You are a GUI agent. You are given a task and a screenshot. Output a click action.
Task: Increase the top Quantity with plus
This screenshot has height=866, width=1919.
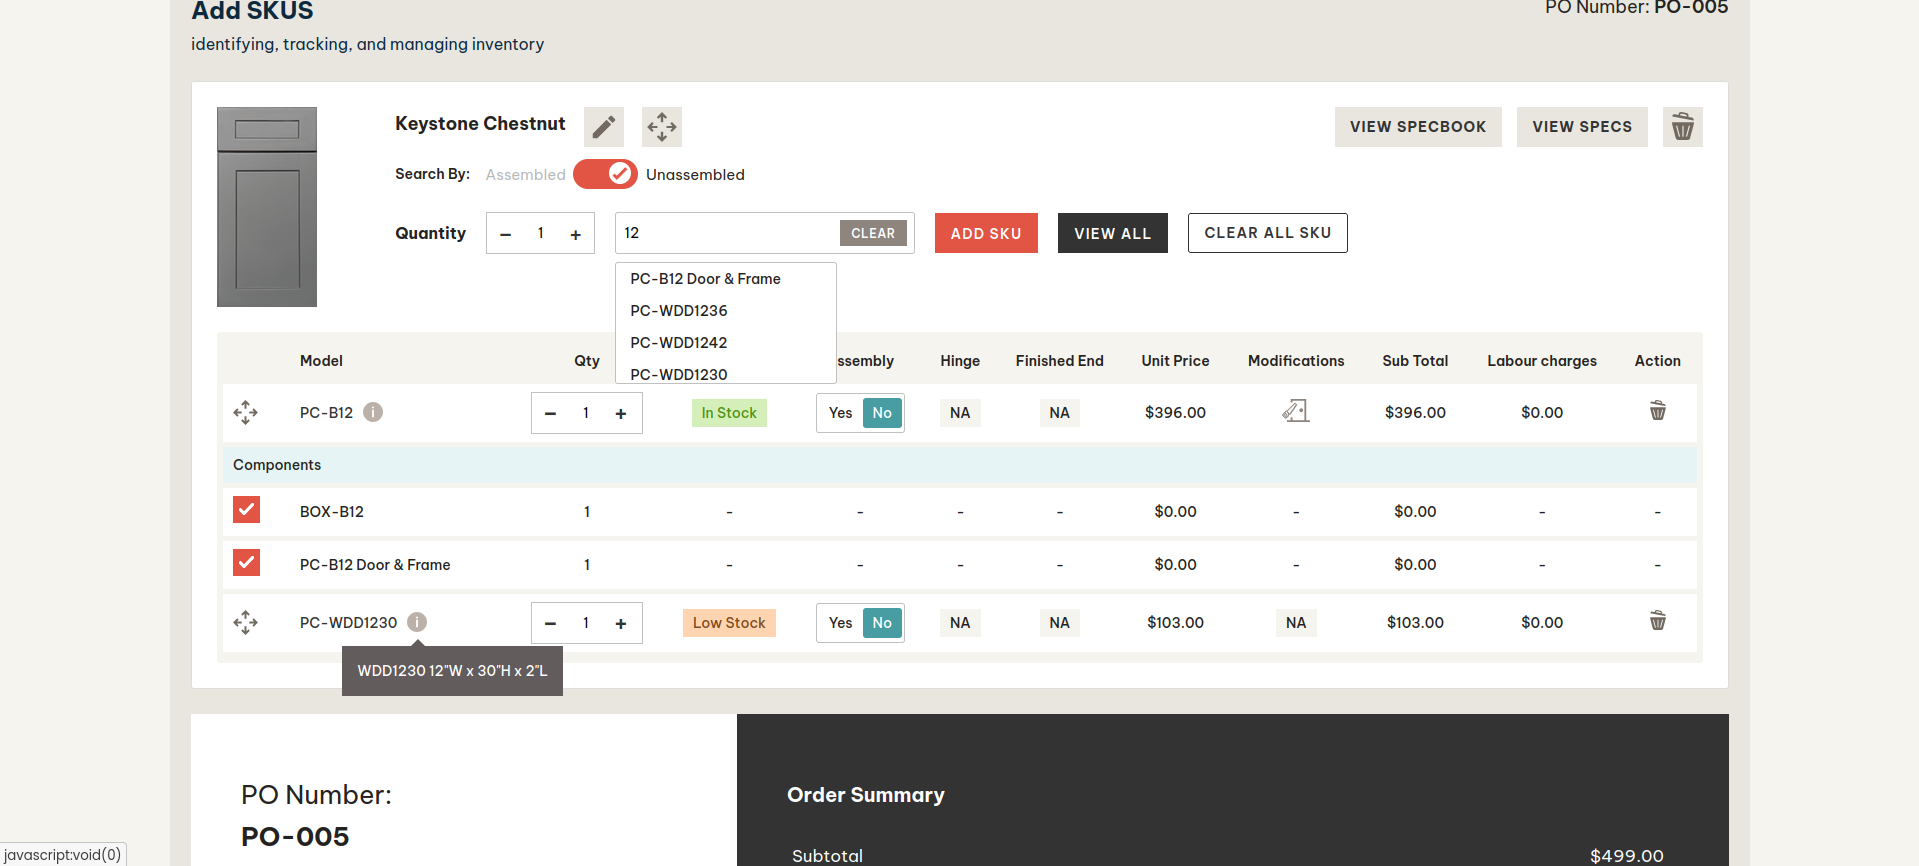coord(575,234)
